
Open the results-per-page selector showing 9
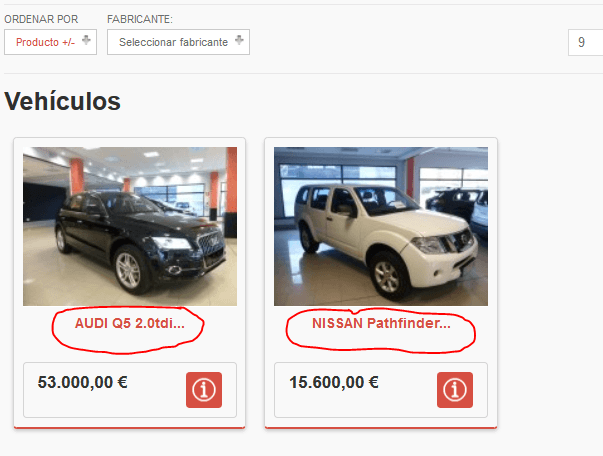point(585,42)
